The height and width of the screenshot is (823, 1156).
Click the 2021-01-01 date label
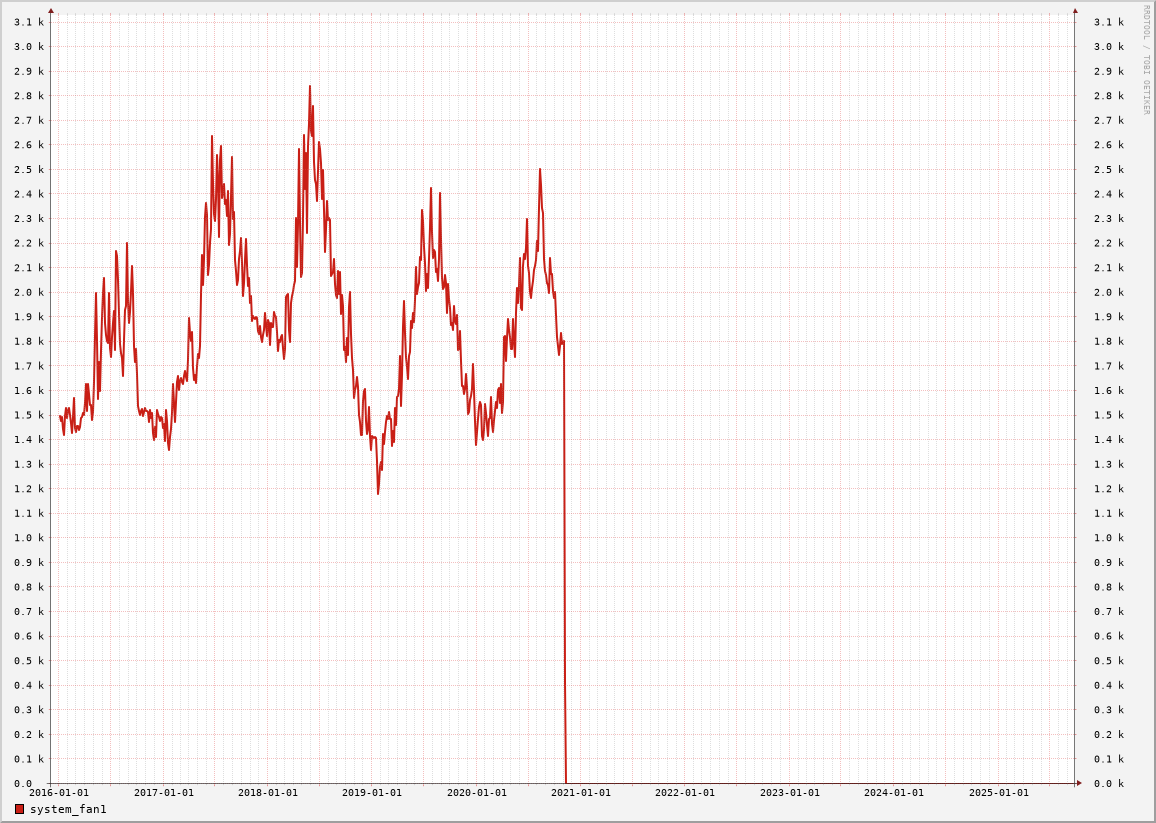581,793
